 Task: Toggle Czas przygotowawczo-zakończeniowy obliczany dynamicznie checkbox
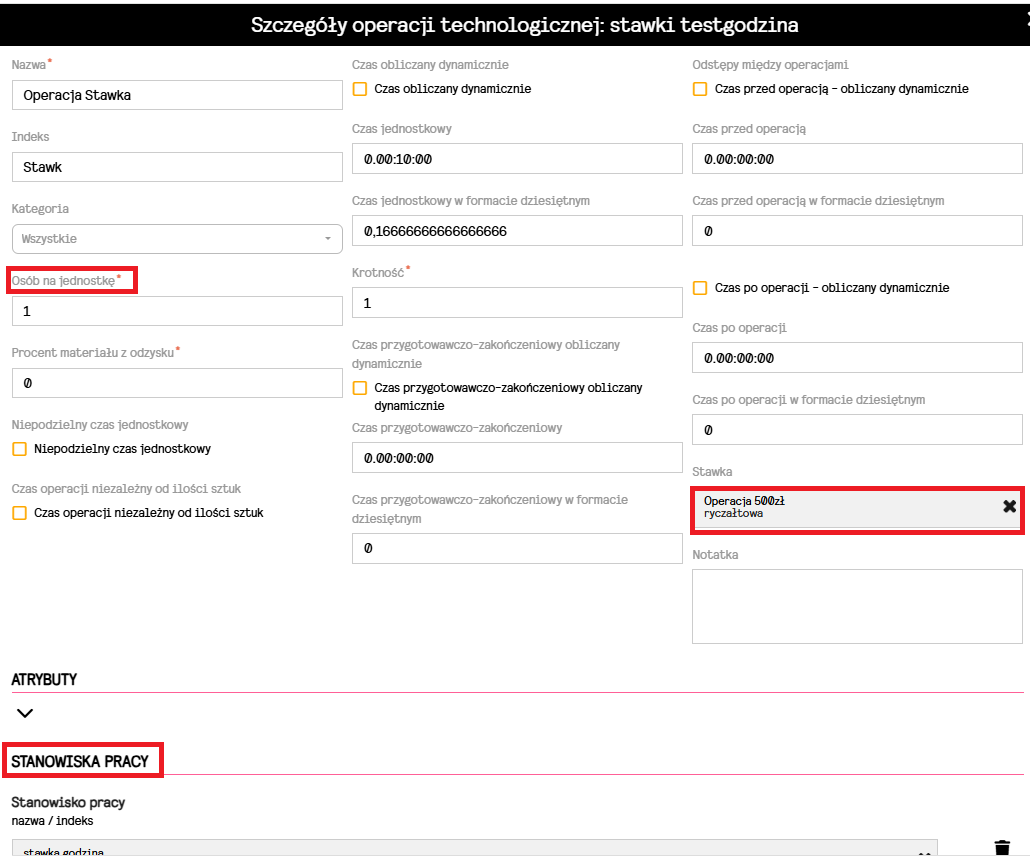[360, 388]
